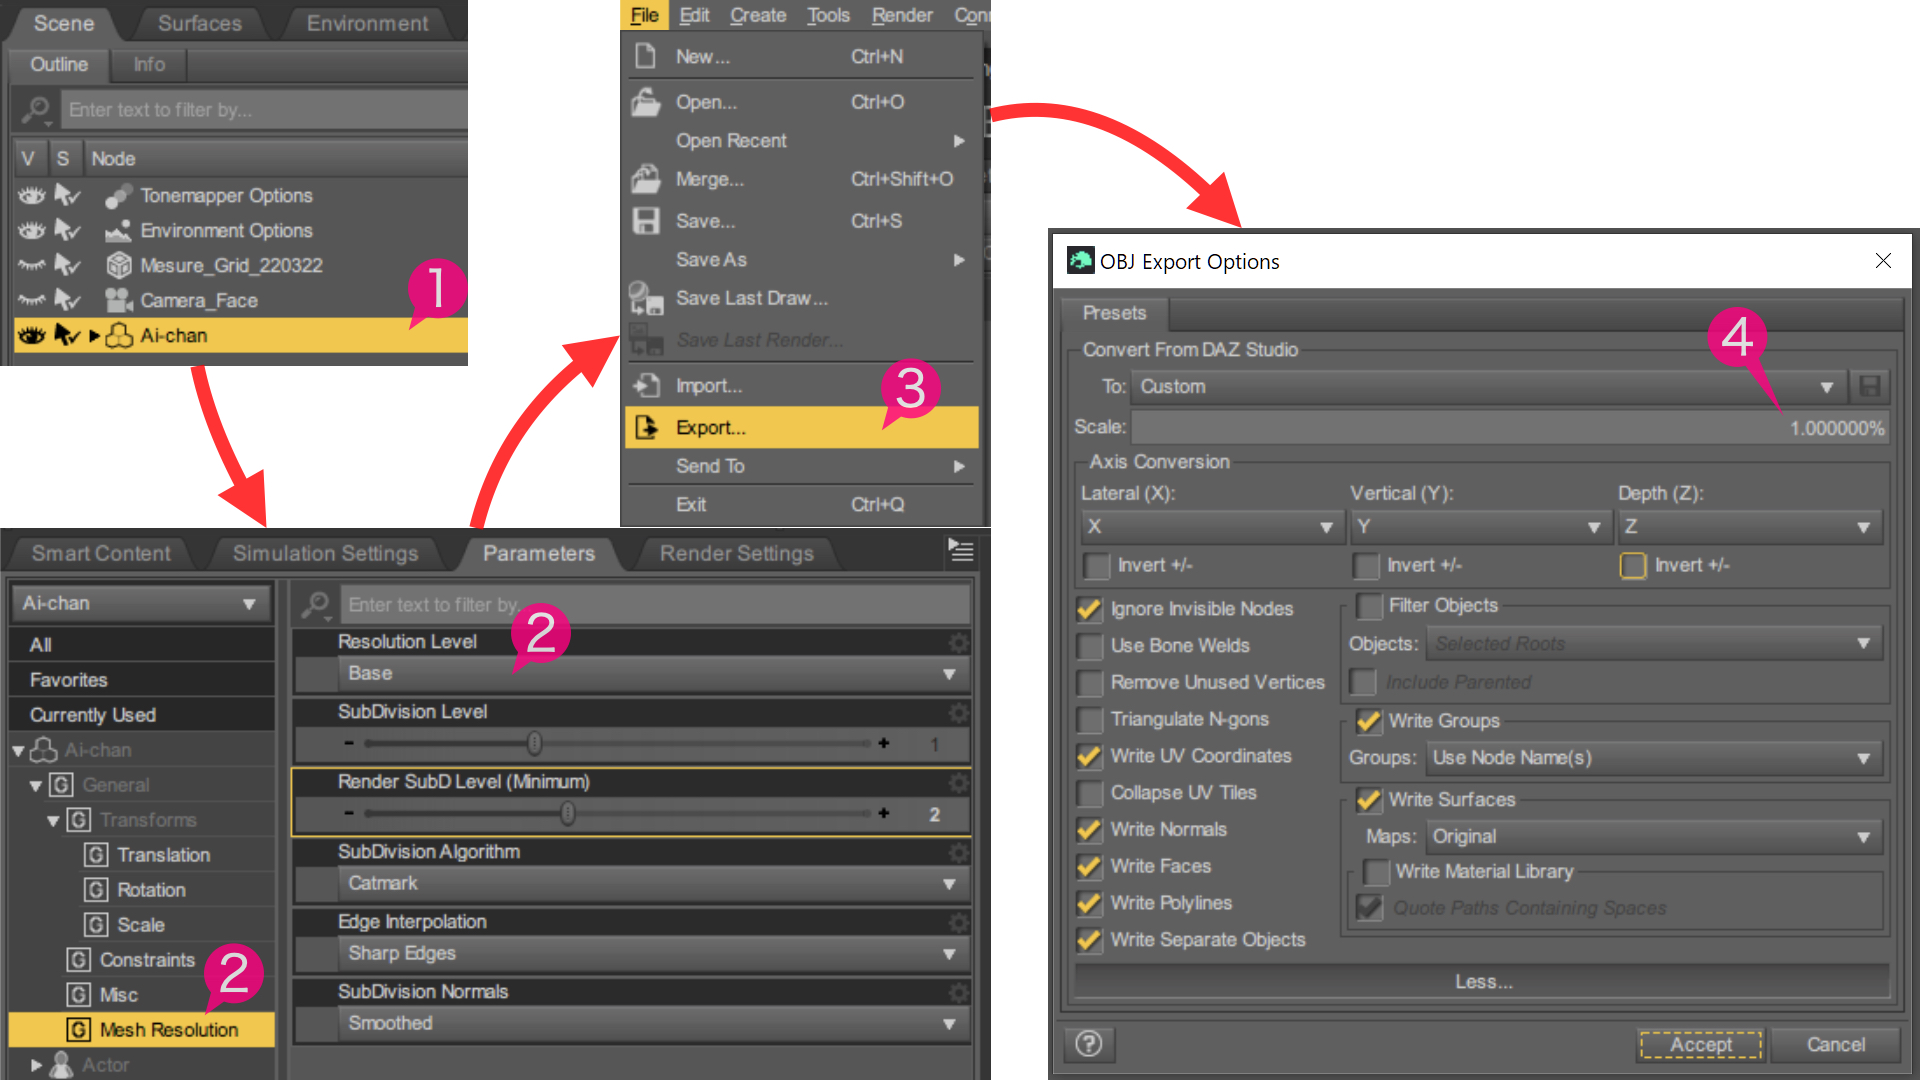The height and width of the screenshot is (1080, 1920).
Task: Click the save preset floppy icon
Action: [1869, 387]
